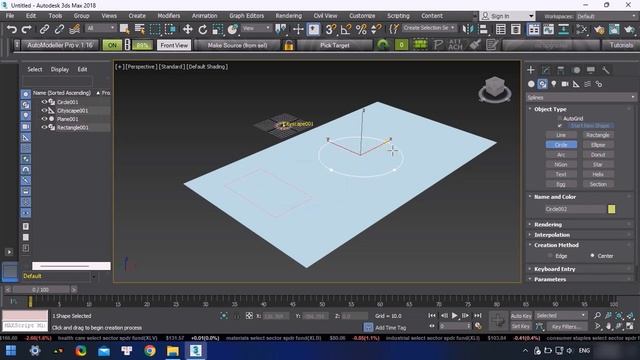Open the Select by Name tool
Viewport: 640px width, 360px height.
[140, 29]
